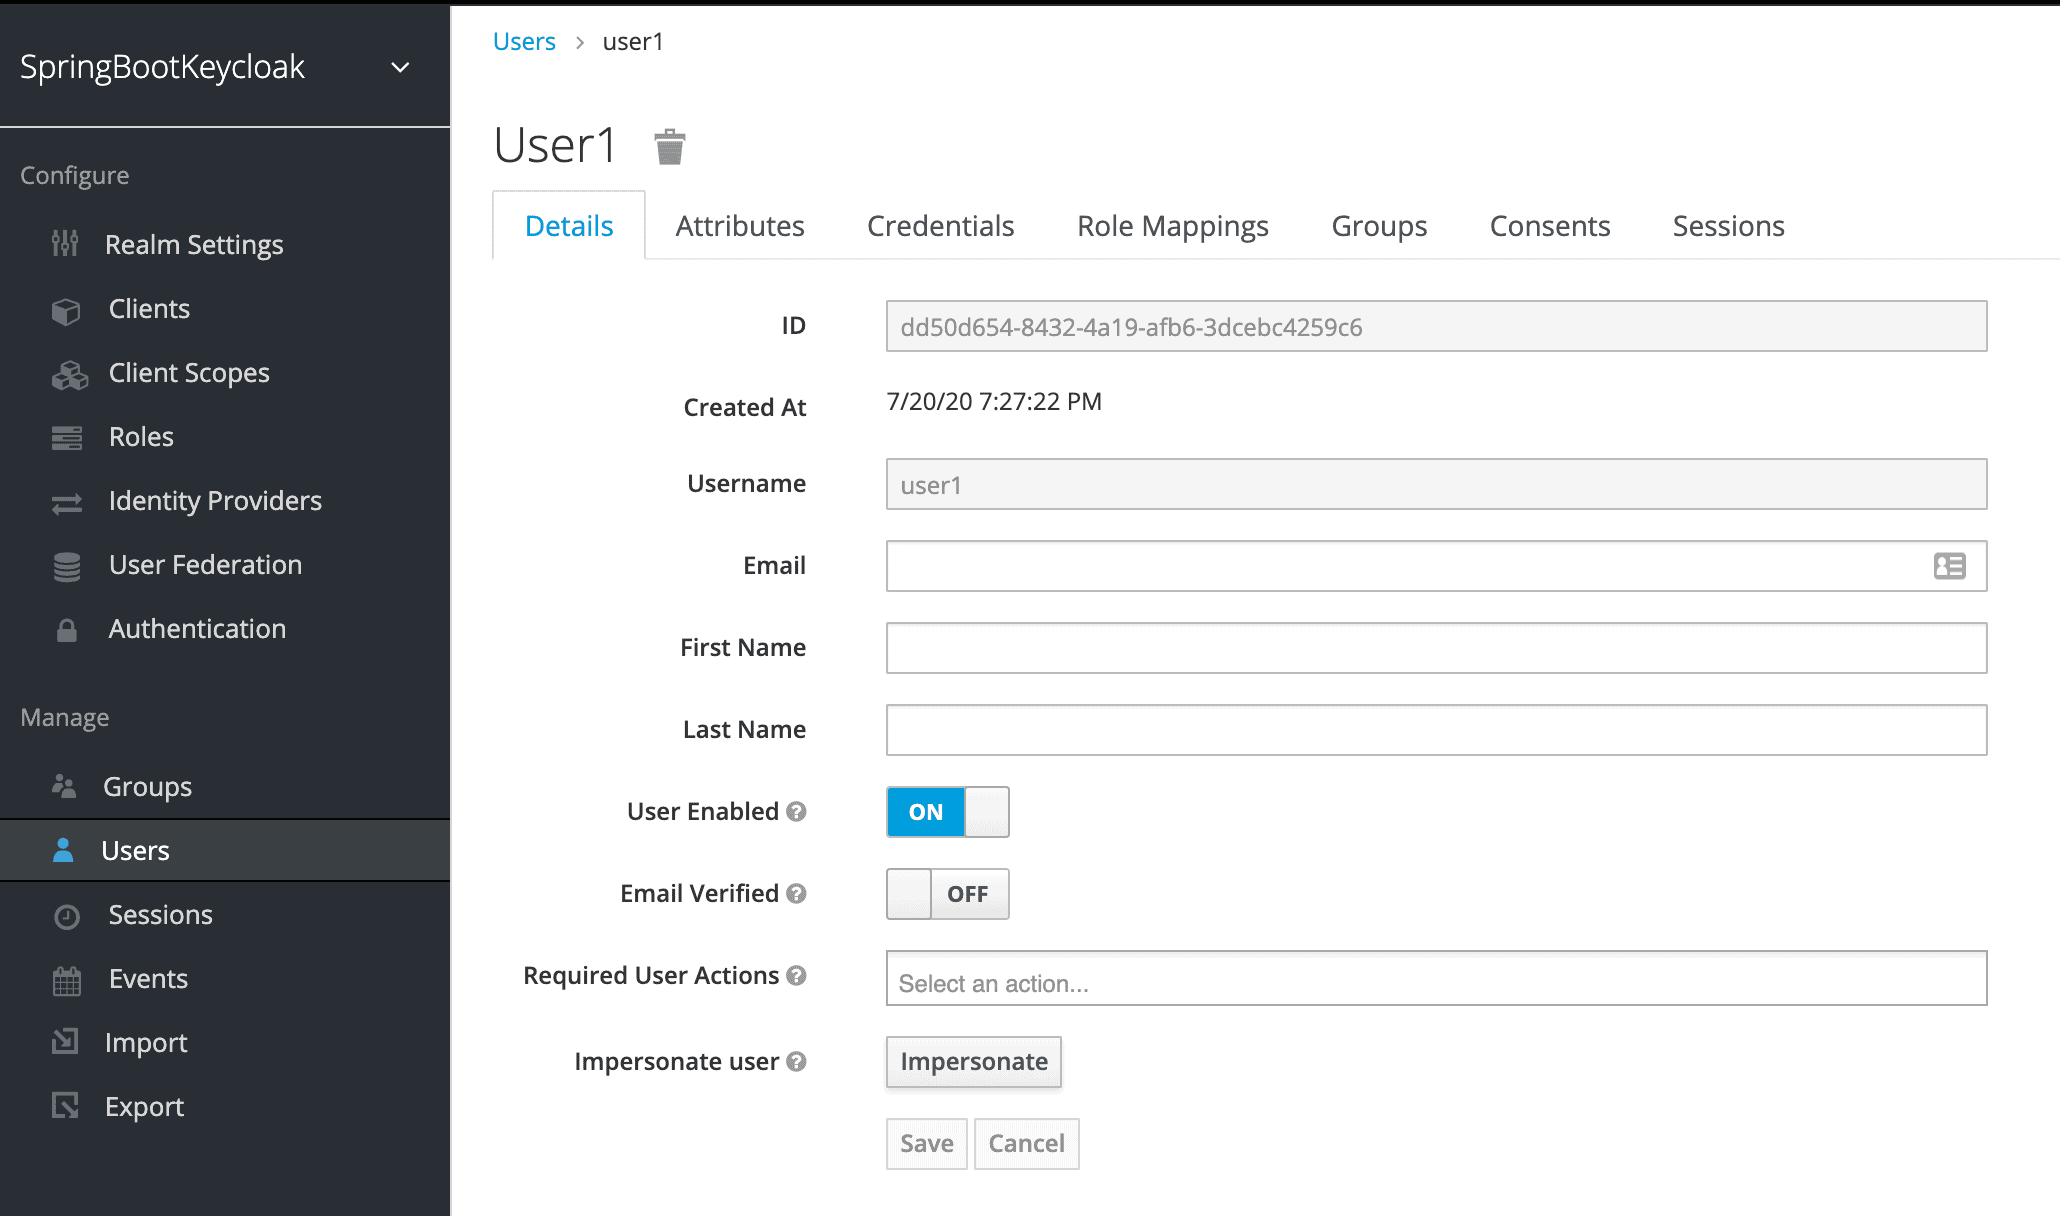Screen dimensions: 2060x1216
Task: Click the Impersonate user button
Action: (x=973, y=1061)
